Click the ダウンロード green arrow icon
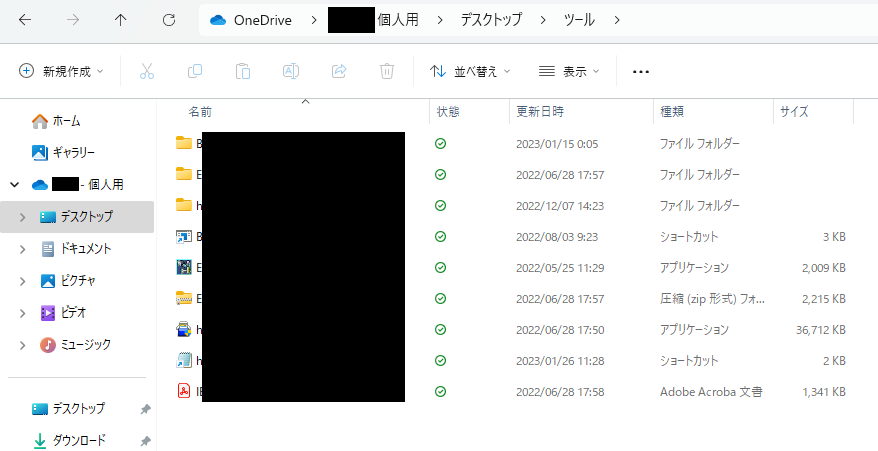Screen dimensions: 878x451 point(40,441)
